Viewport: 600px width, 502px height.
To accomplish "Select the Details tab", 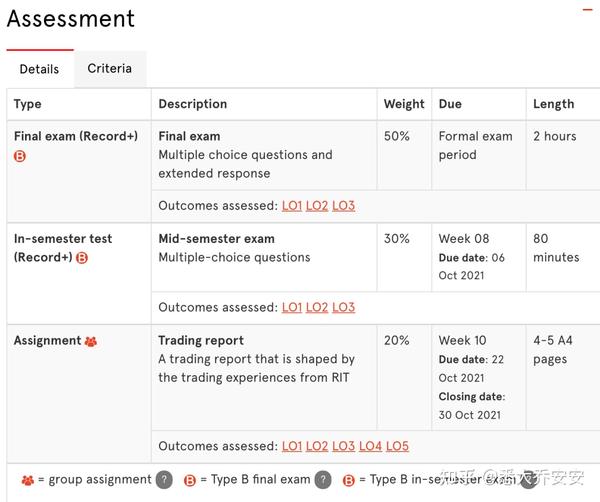I will [39, 69].
